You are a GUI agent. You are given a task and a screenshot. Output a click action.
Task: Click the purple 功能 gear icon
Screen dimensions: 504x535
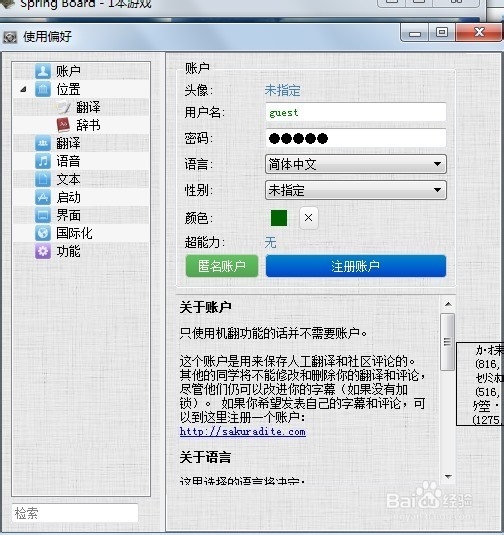click(x=43, y=251)
